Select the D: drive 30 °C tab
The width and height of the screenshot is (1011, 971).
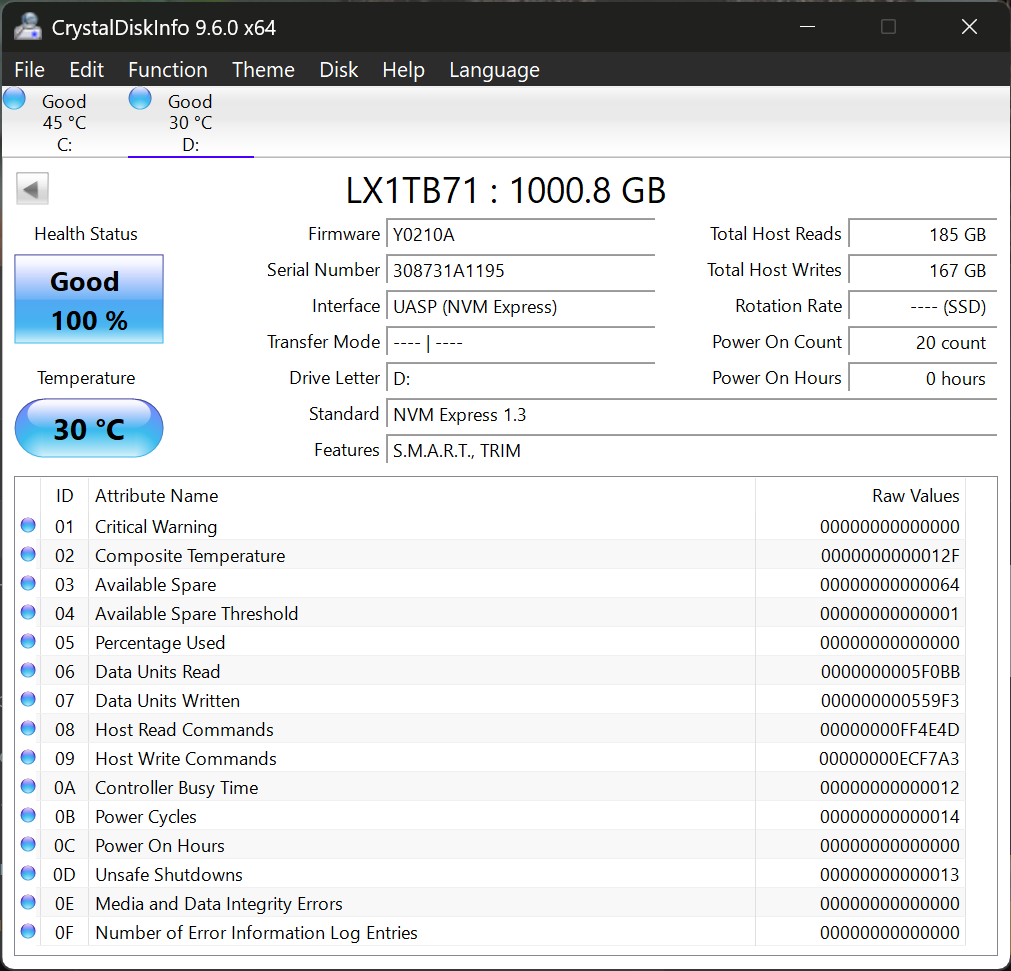[x=190, y=122]
